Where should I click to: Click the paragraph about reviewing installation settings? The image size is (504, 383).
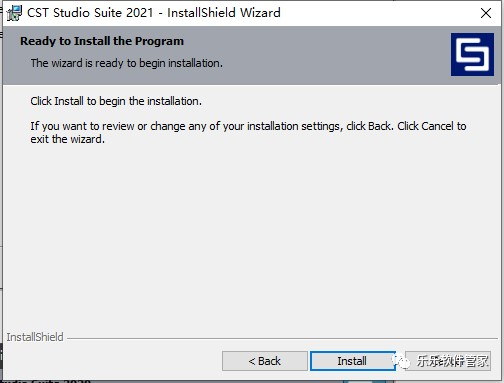pyautogui.click(x=248, y=132)
